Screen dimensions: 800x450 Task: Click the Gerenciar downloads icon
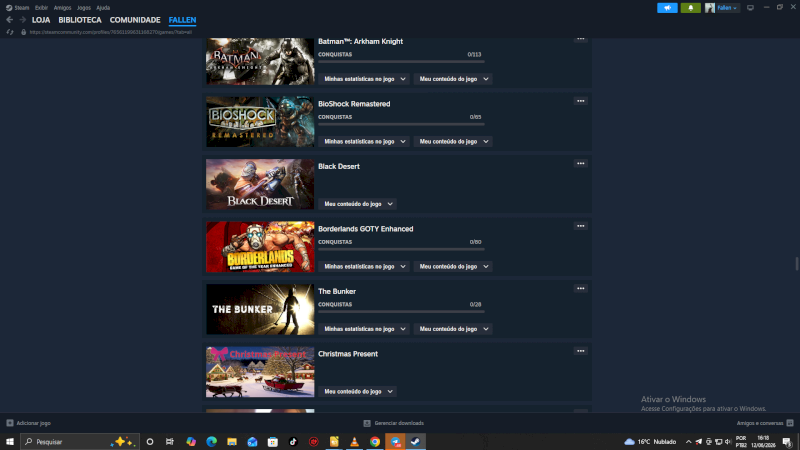coord(367,423)
